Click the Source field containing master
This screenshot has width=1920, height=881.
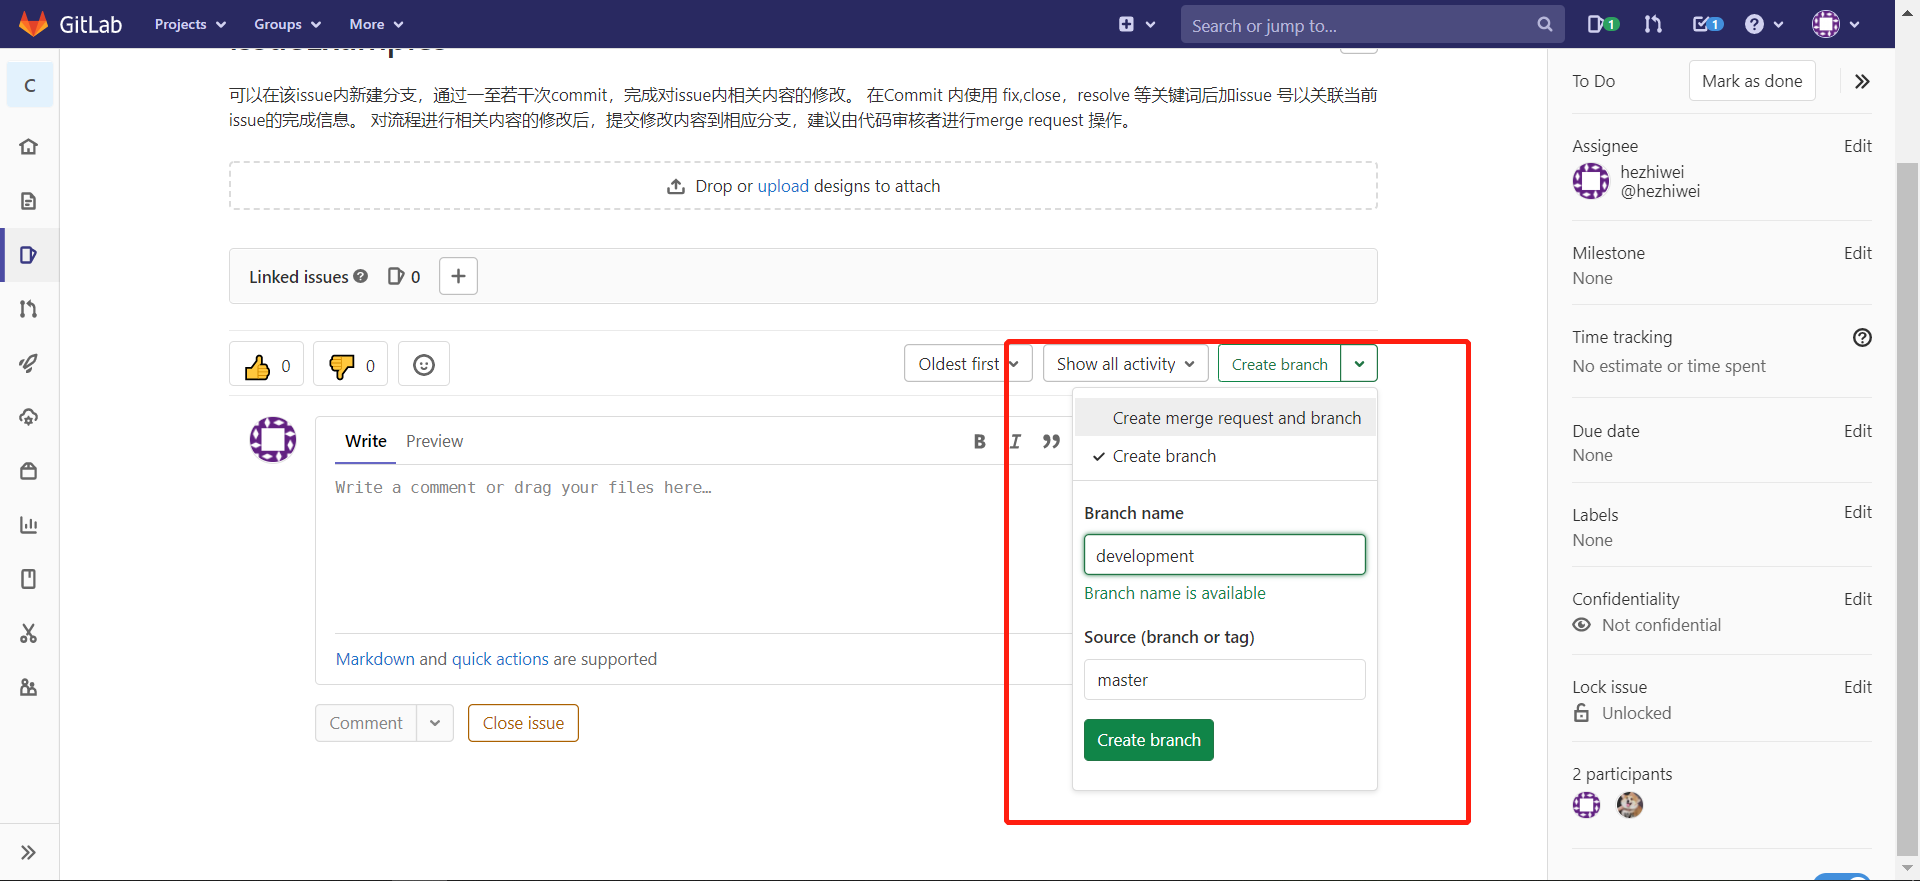(x=1224, y=680)
